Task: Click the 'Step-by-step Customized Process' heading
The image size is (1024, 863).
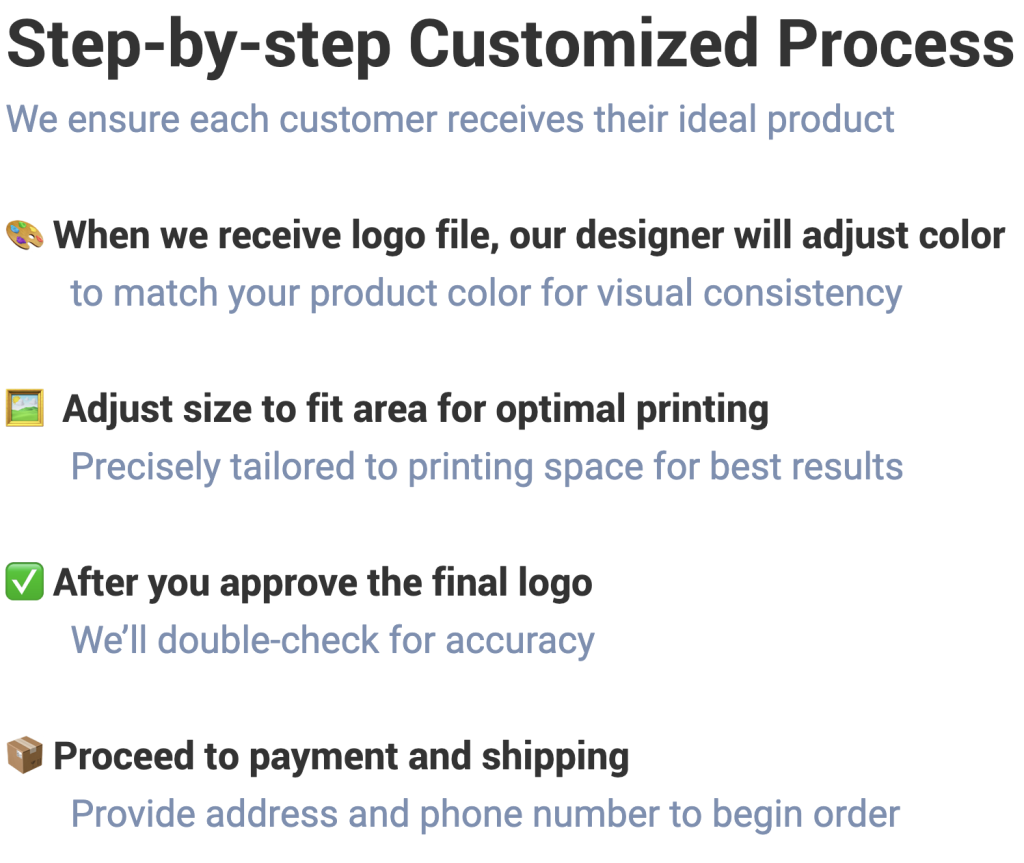Action: coord(510,44)
